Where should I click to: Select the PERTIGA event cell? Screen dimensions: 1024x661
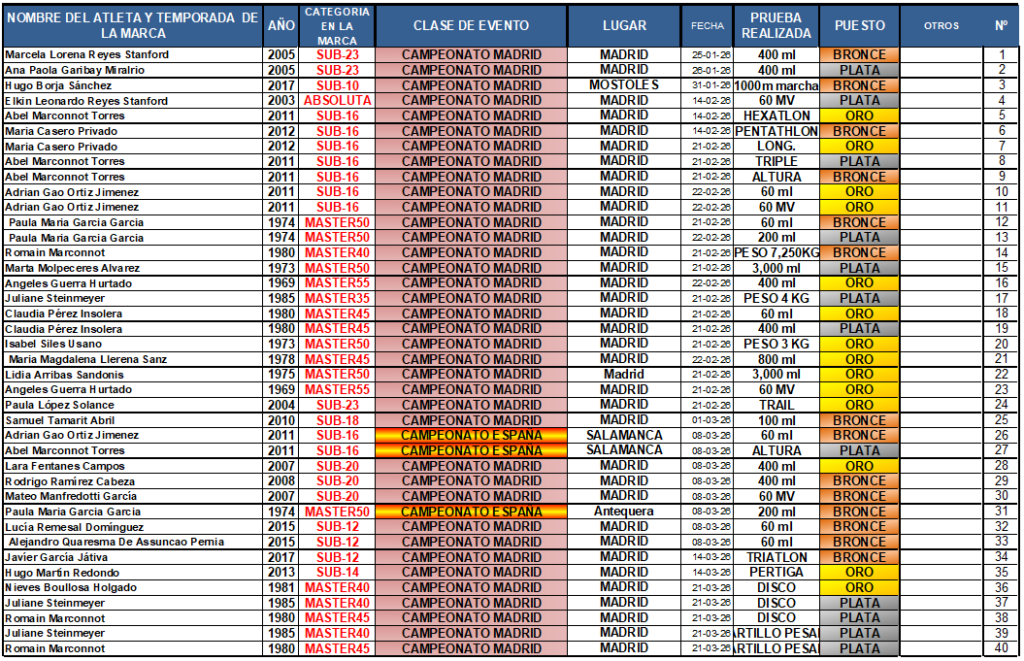pos(775,572)
